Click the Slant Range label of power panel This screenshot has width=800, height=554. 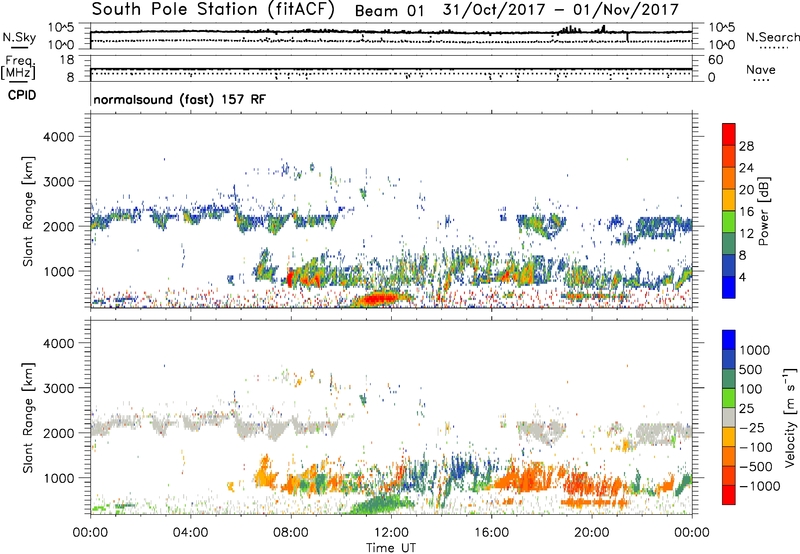pyautogui.click(x=28, y=211)
